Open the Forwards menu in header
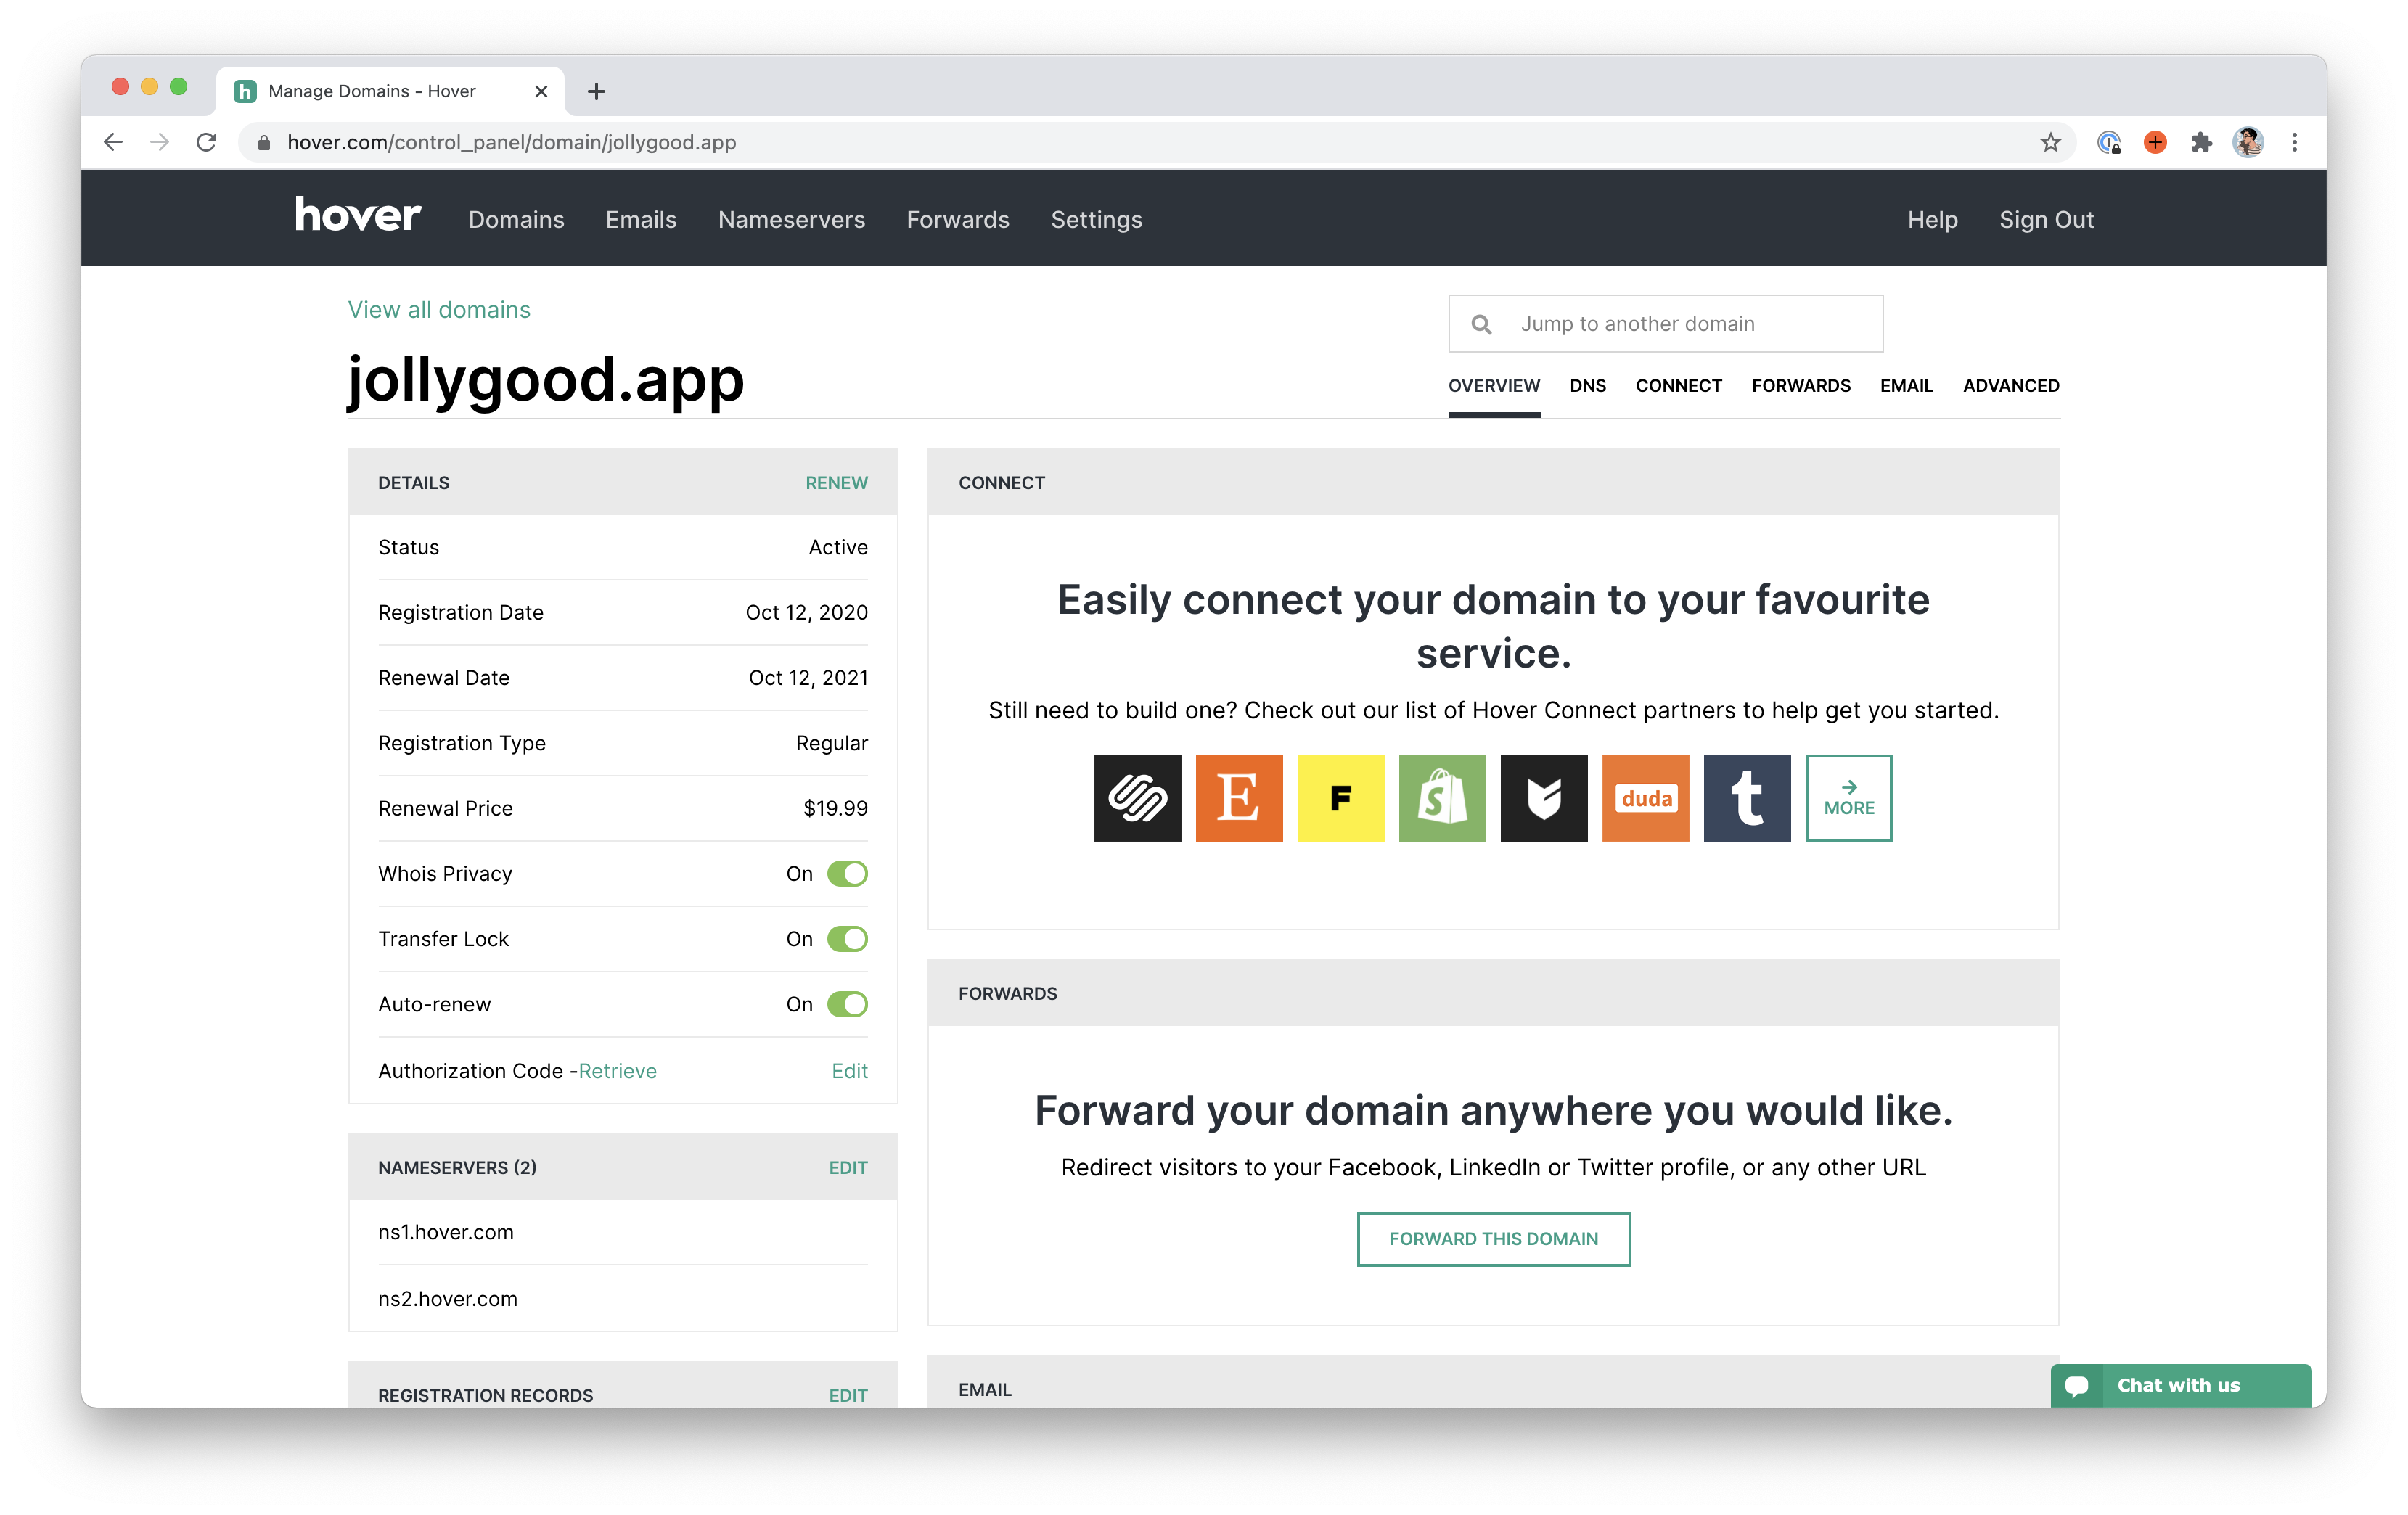This screenshot has width=2408, height=1515. click(958, 219)
